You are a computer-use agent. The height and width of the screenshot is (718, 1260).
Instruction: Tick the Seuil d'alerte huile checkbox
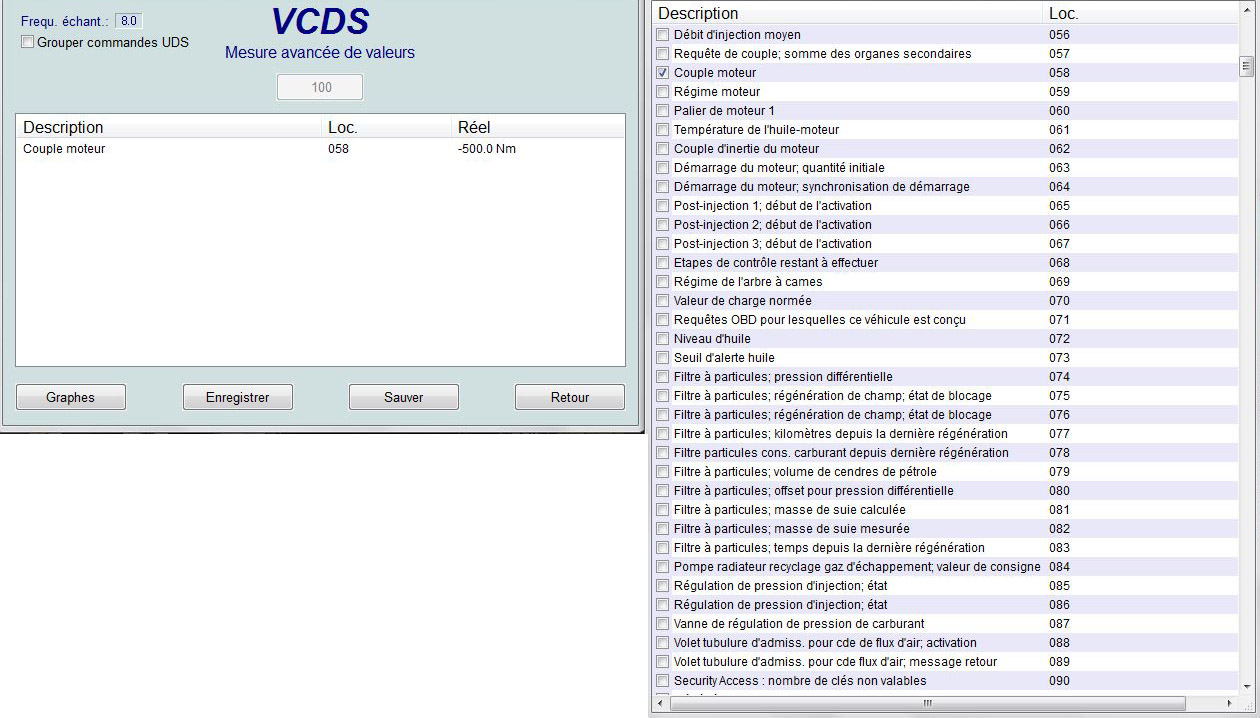click(x=662, y=358)
